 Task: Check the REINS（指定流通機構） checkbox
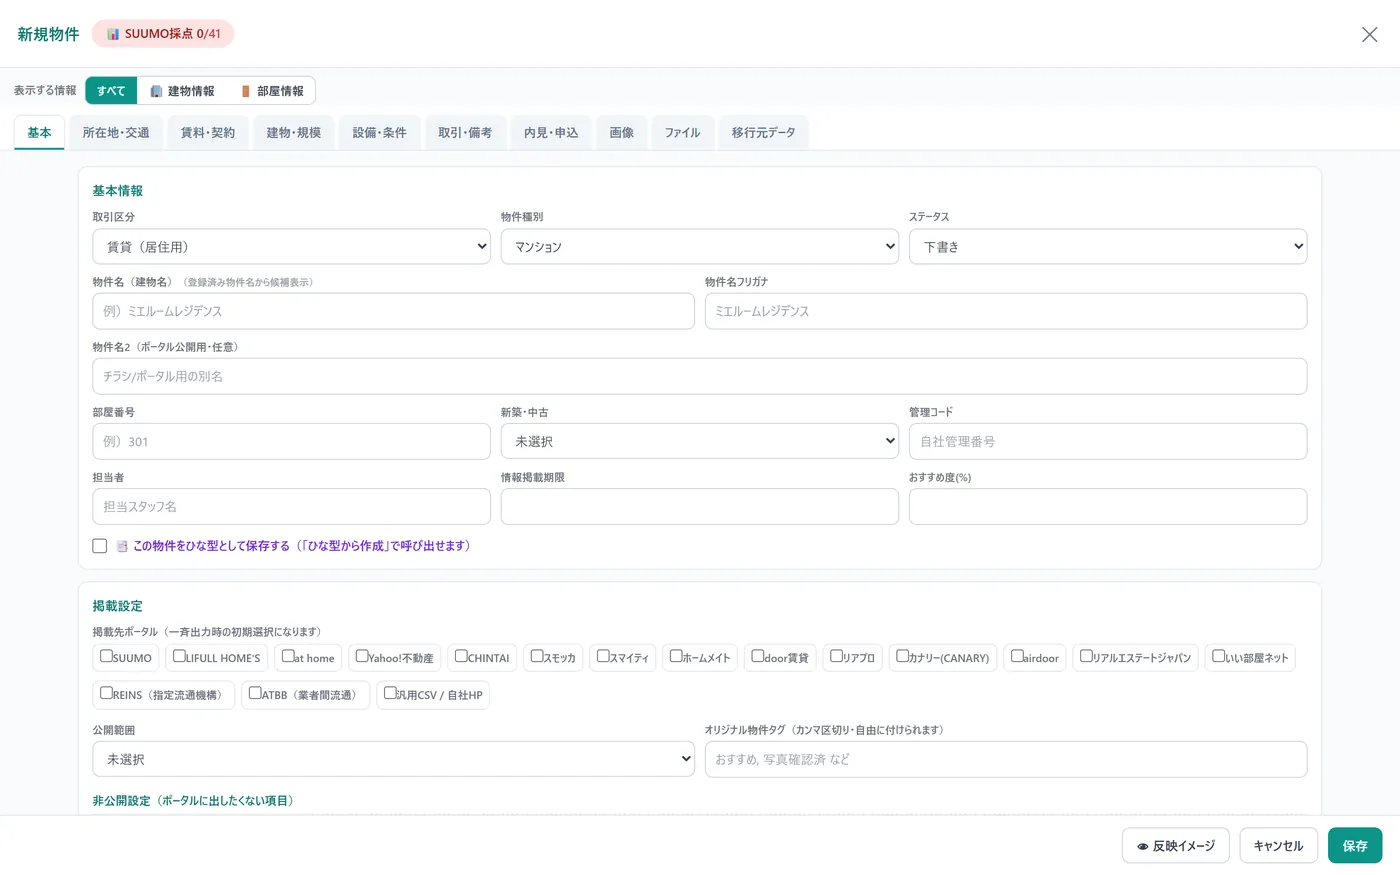[x=106, y=693]
